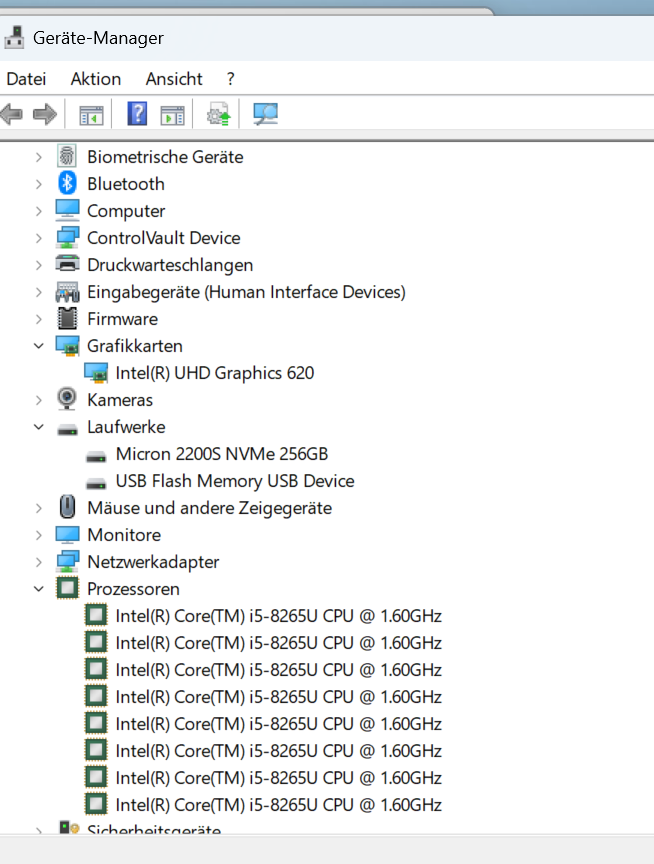Select USB Flash Memory USB Device label

point(235,481)
